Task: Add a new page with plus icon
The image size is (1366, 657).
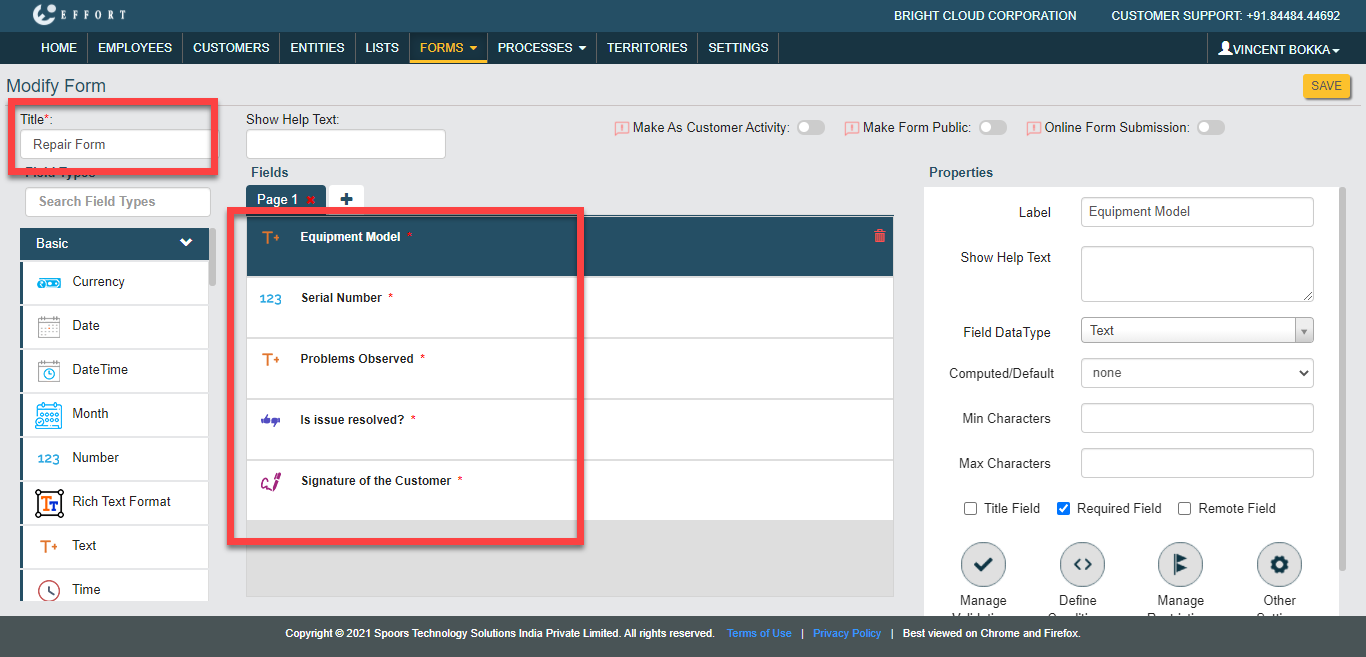Action: point(346,199)
